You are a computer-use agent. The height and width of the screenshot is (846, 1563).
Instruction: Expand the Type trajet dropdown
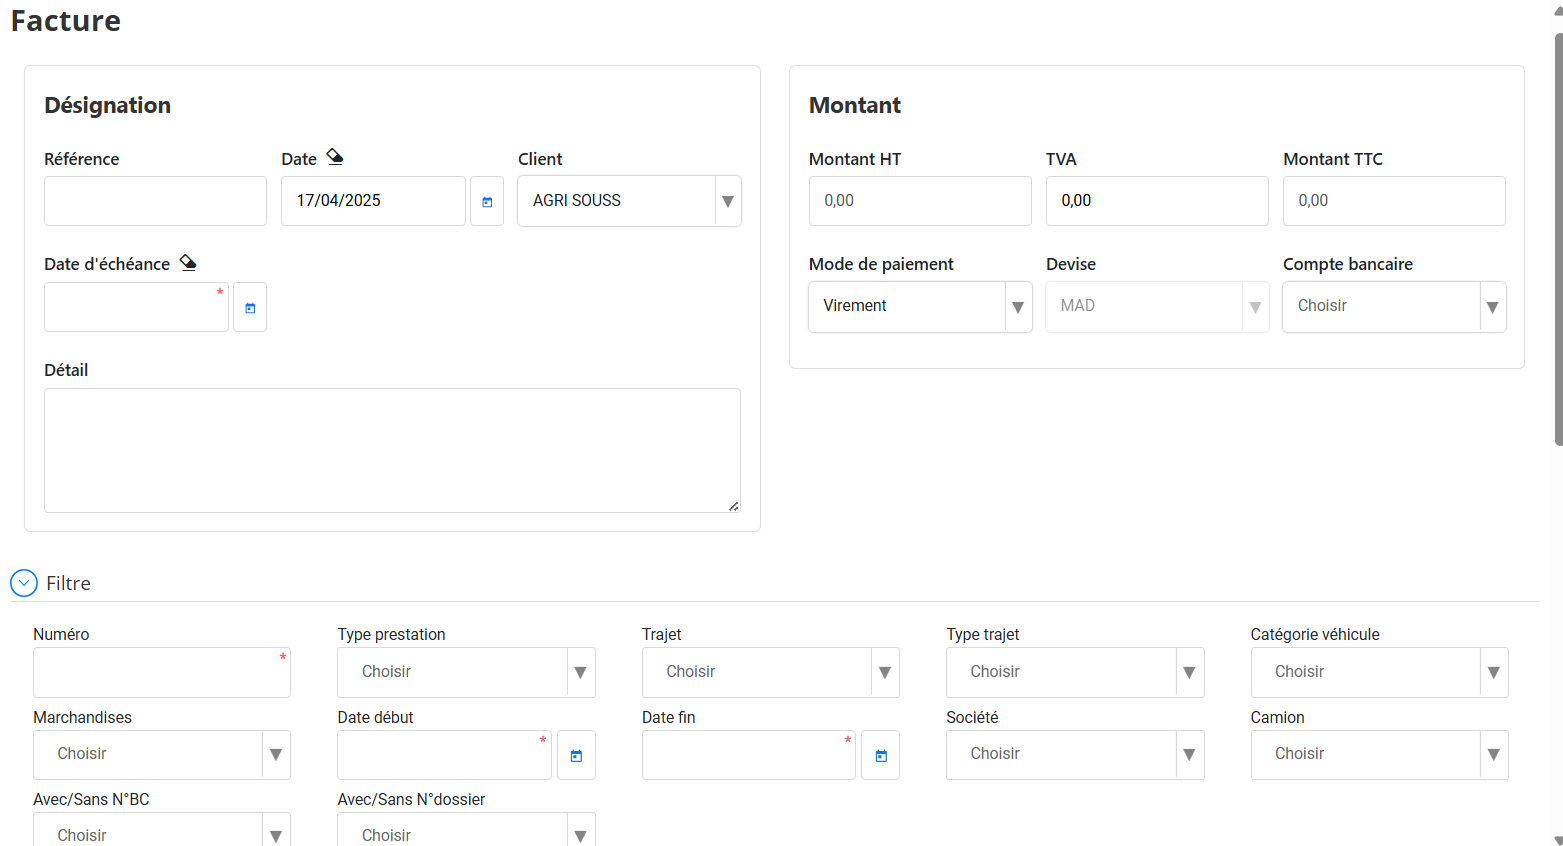tap(1075, 672)
